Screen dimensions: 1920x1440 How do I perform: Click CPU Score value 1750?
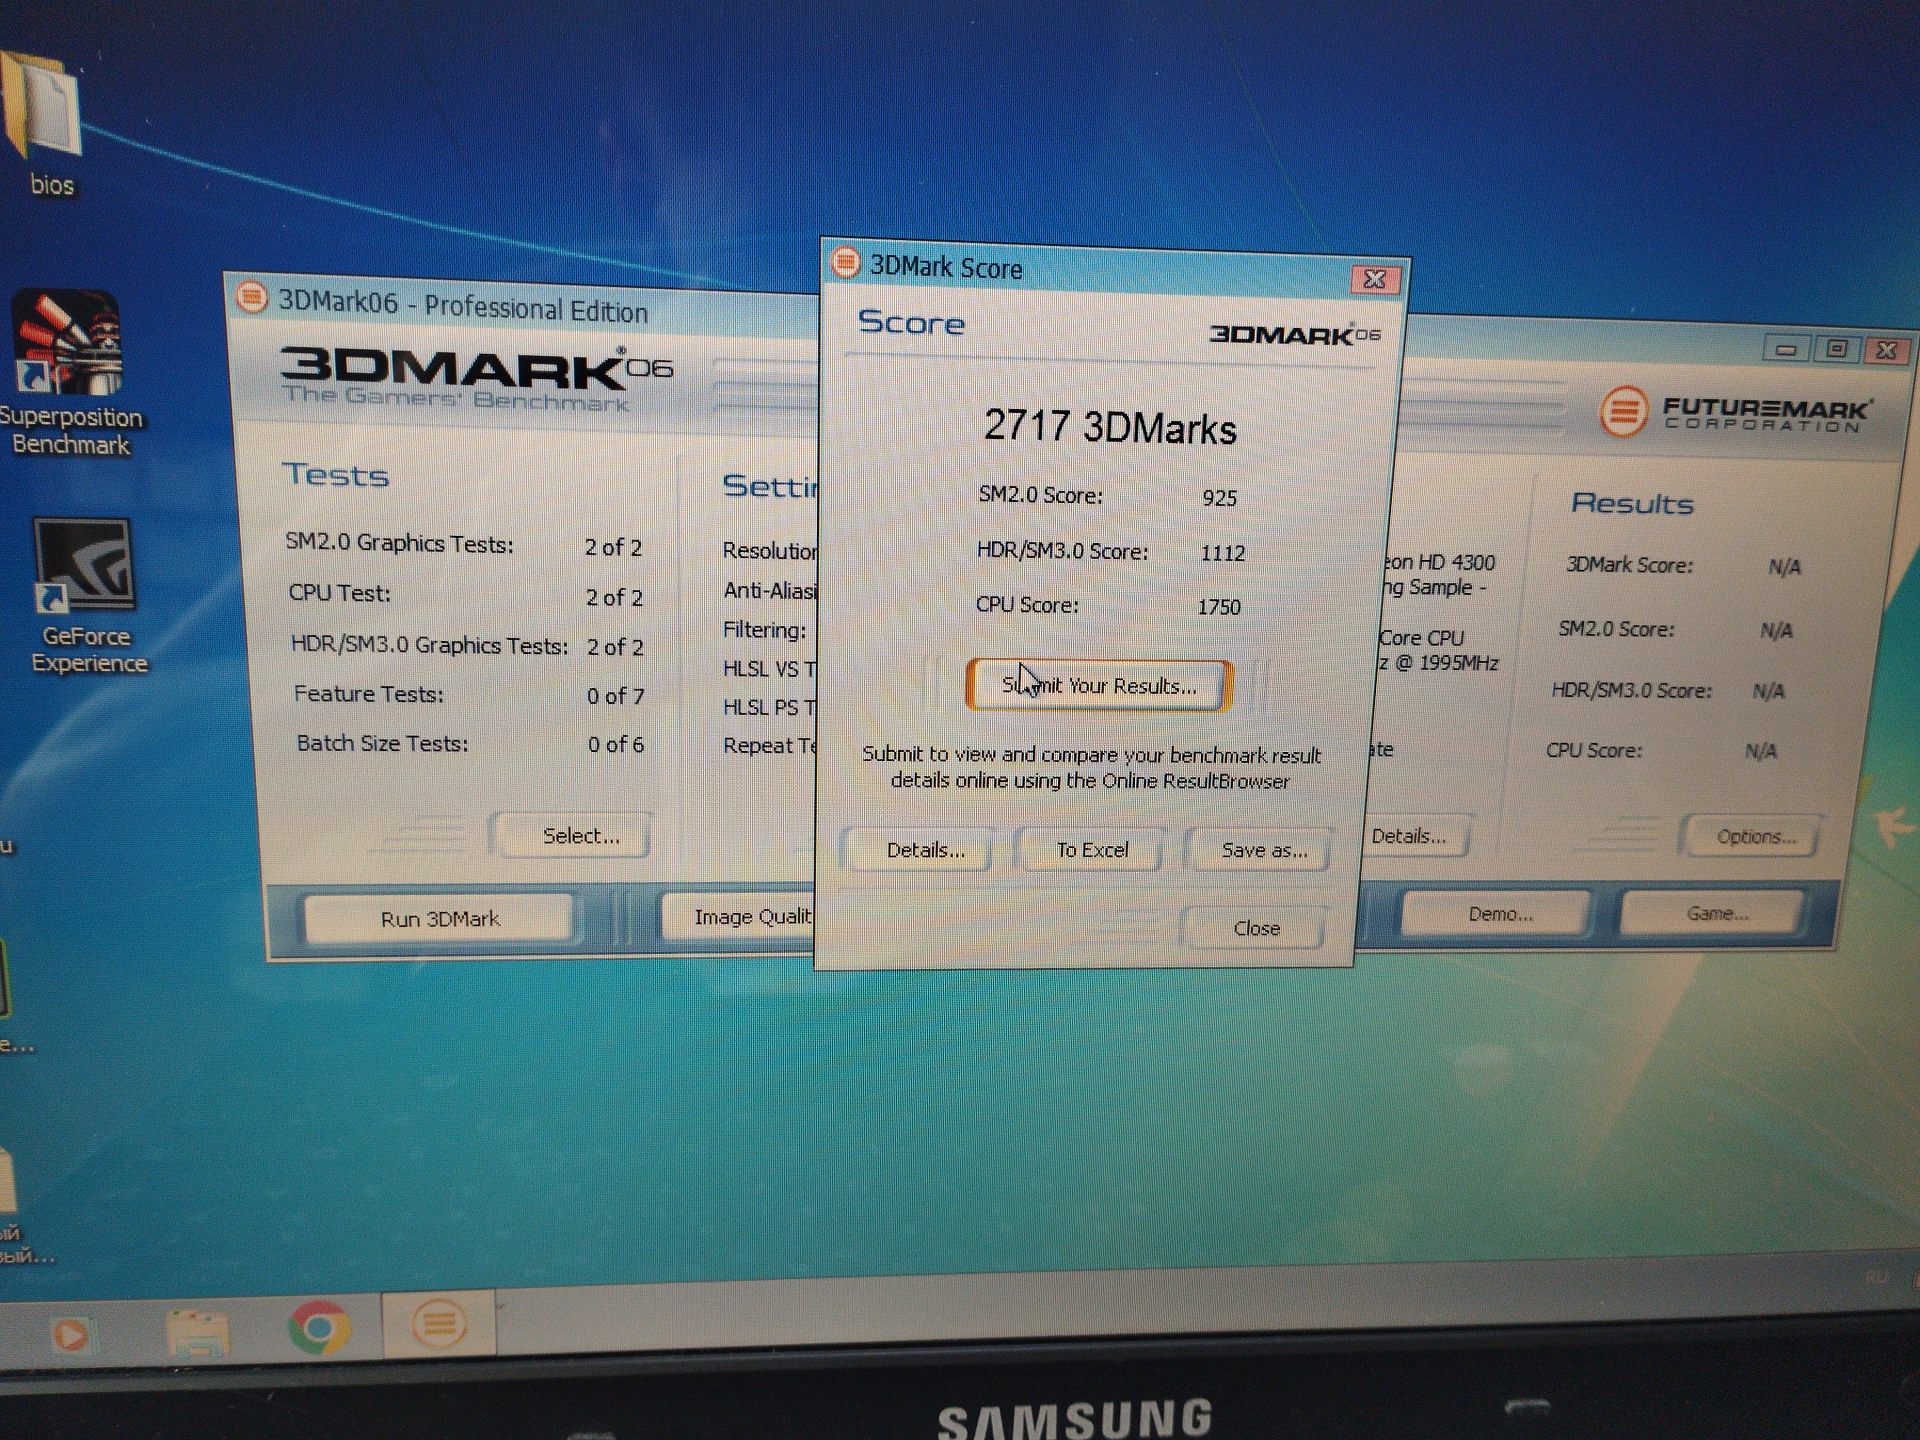pos(1218,607)
